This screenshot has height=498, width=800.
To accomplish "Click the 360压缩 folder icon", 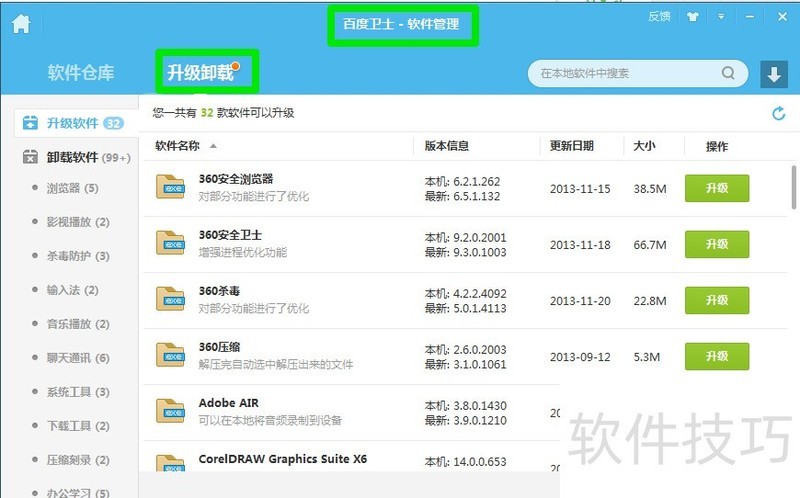I will (x=172, y=355).
